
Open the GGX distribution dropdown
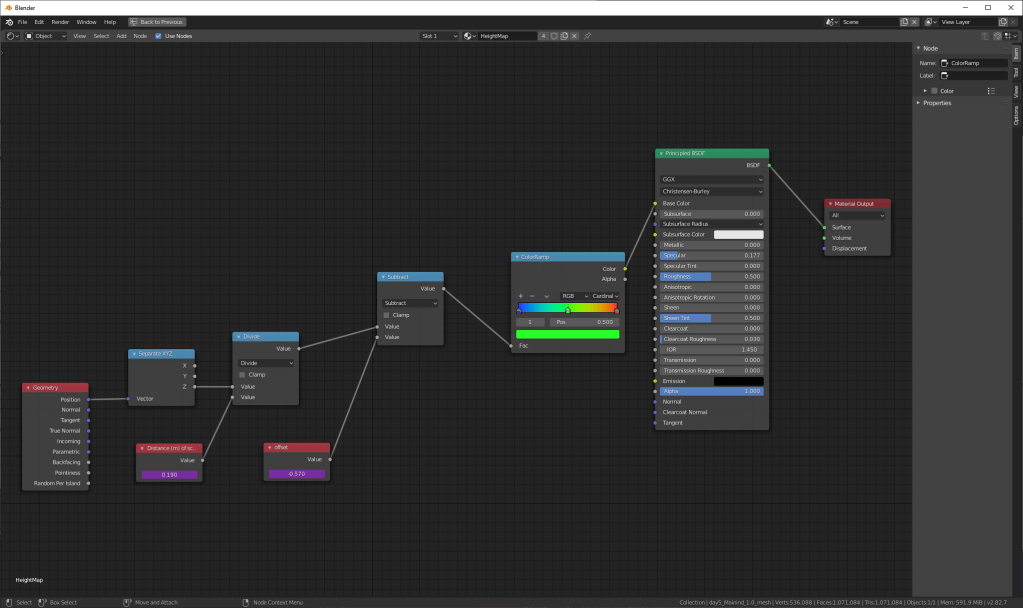(x=711, y=180)
